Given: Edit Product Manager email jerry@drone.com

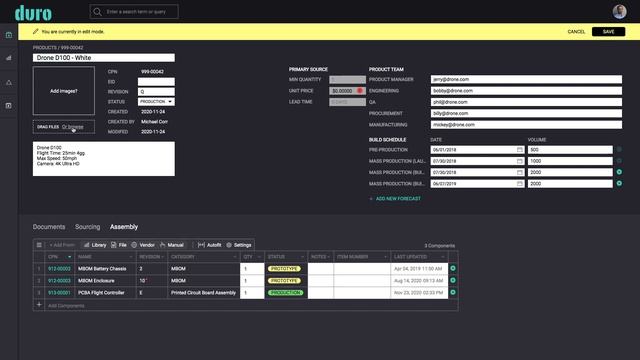Looking at the screenshot, I should (526, 79).
